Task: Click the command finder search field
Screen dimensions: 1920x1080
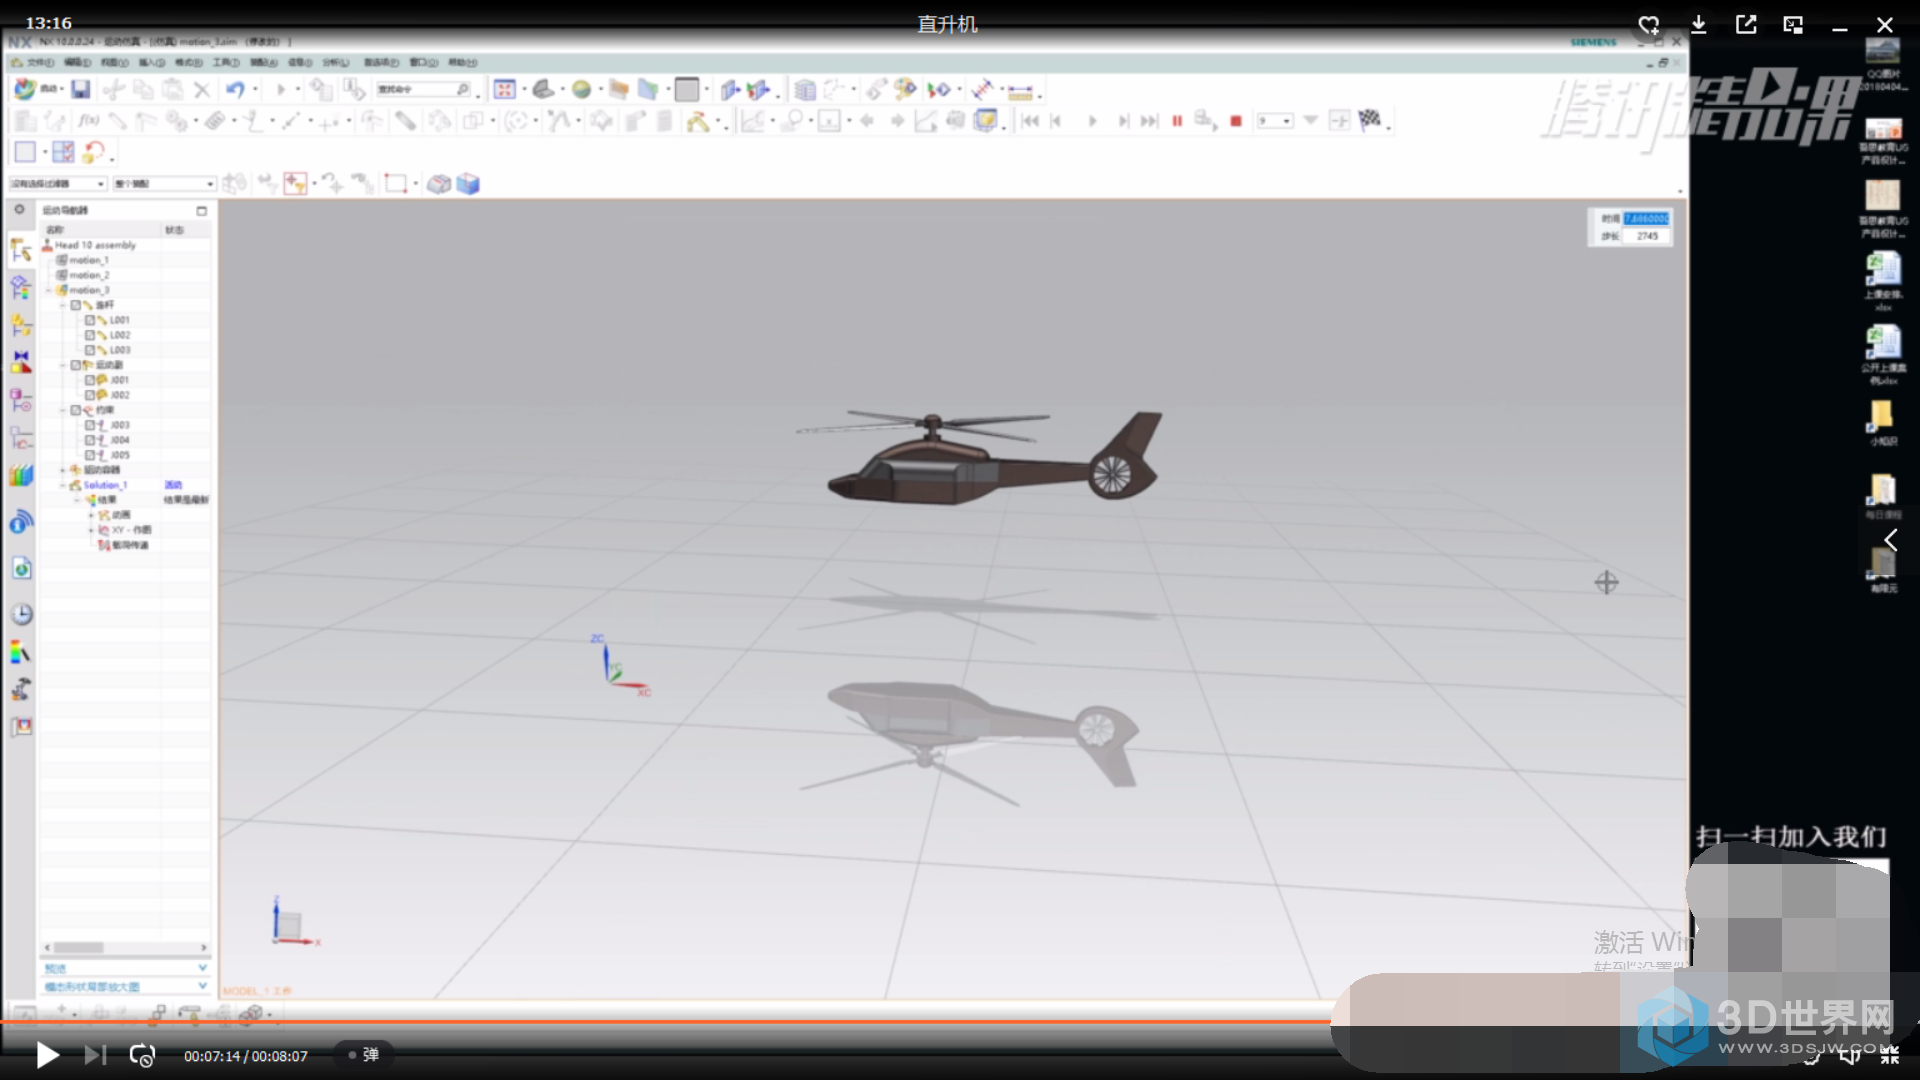Action: [x=422, y=90]
